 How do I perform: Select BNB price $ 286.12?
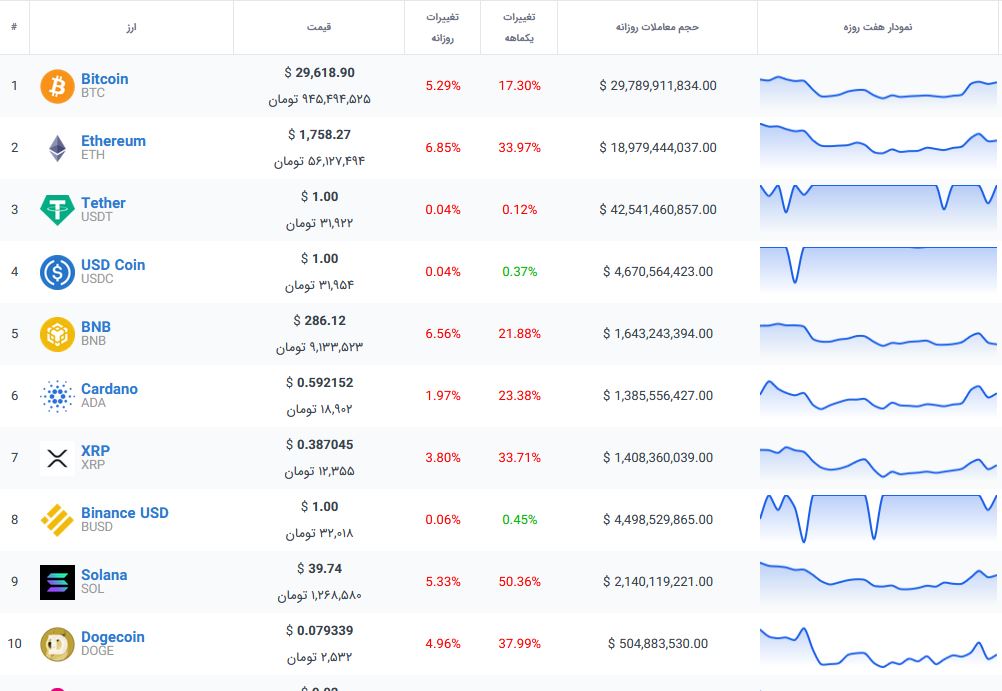(320, 320)
